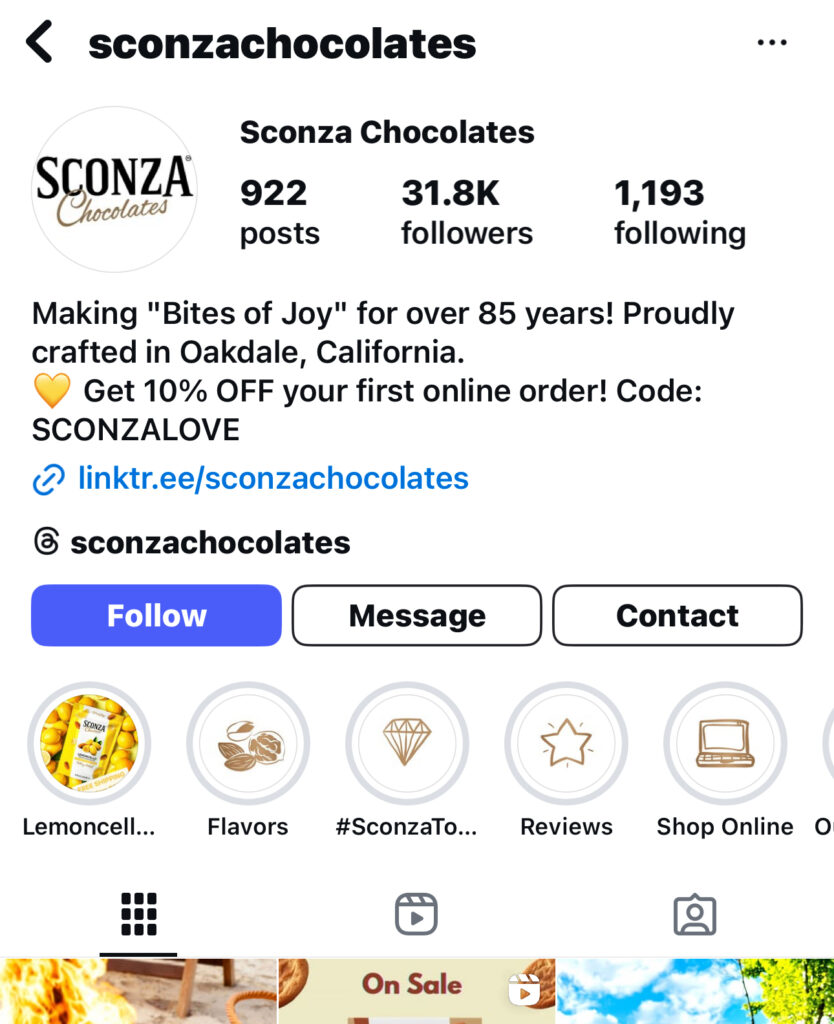Open the 1,193 following list
This screenshot has width=834, height=1024.
pyautogui.click(x=679, y=212)
